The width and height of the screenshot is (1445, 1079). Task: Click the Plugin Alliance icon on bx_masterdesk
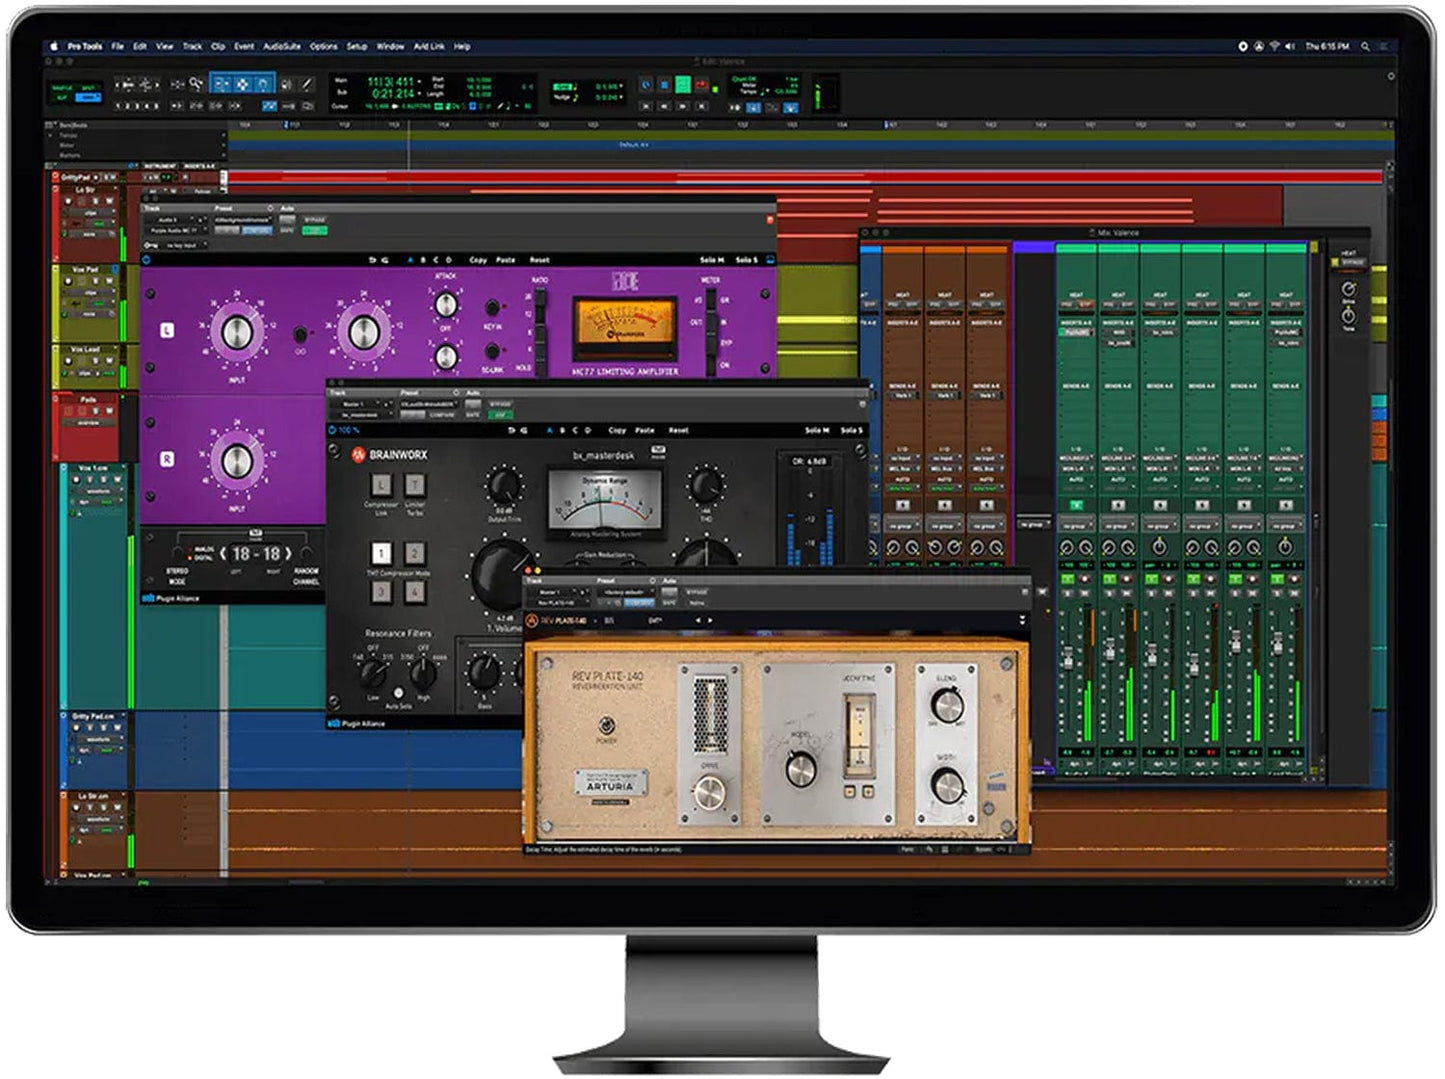tap(334, 722)
